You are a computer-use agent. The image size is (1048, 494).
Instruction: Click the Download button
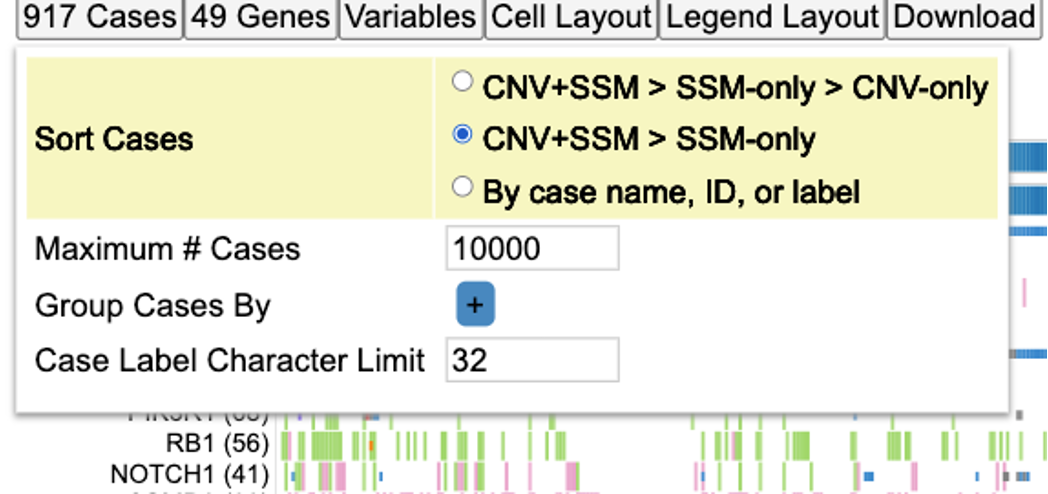[964, 17]
